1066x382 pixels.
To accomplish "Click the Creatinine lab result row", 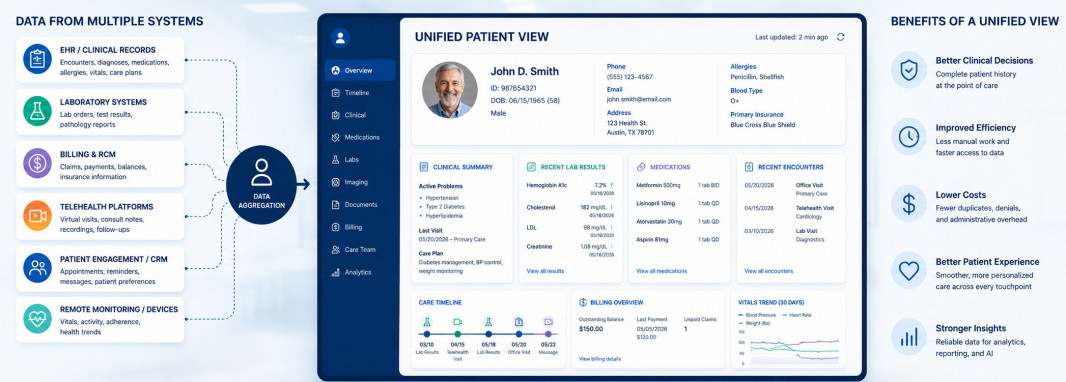I will coord(570,250).
